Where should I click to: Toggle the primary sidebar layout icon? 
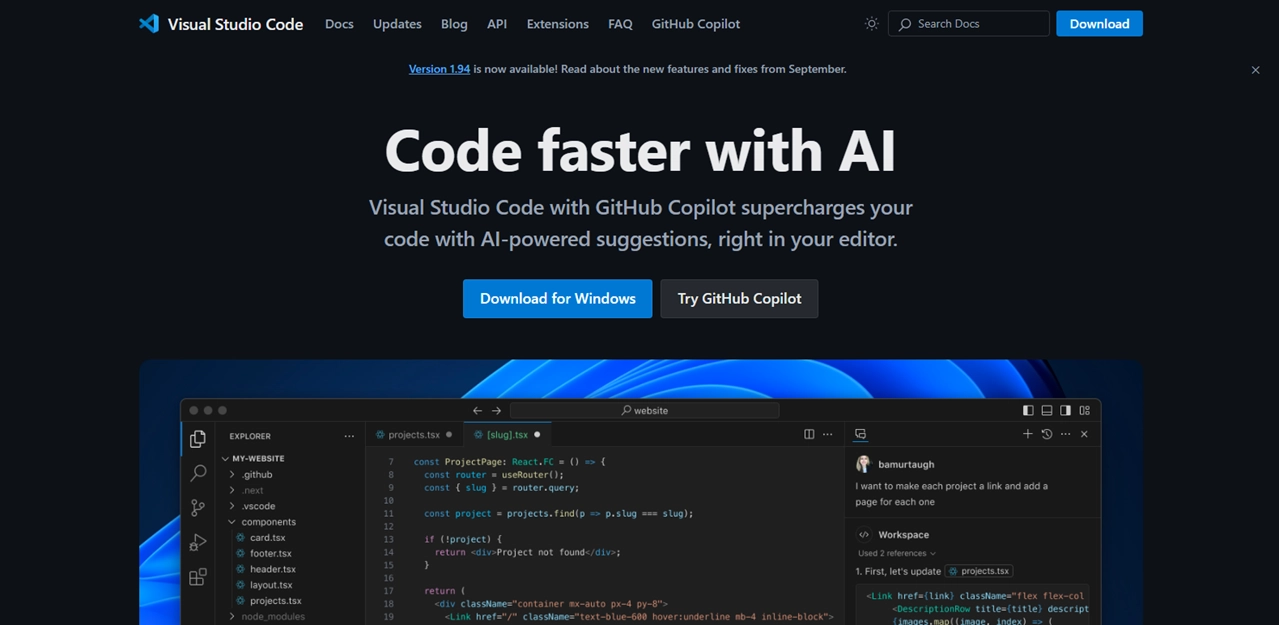tap(1028, 410)
